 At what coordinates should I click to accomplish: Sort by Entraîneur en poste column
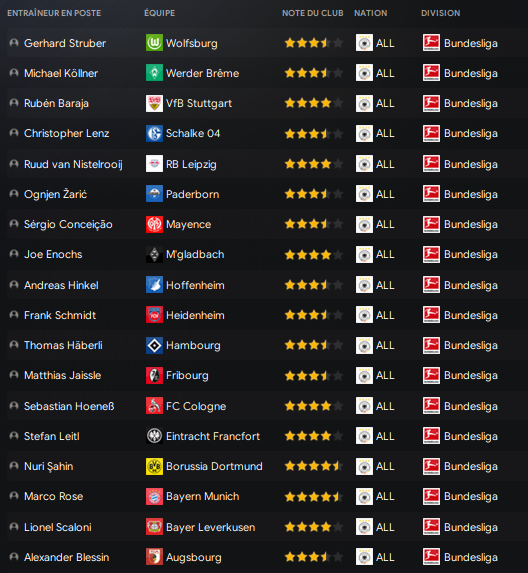pyautogui.click(x=54, y=13)
